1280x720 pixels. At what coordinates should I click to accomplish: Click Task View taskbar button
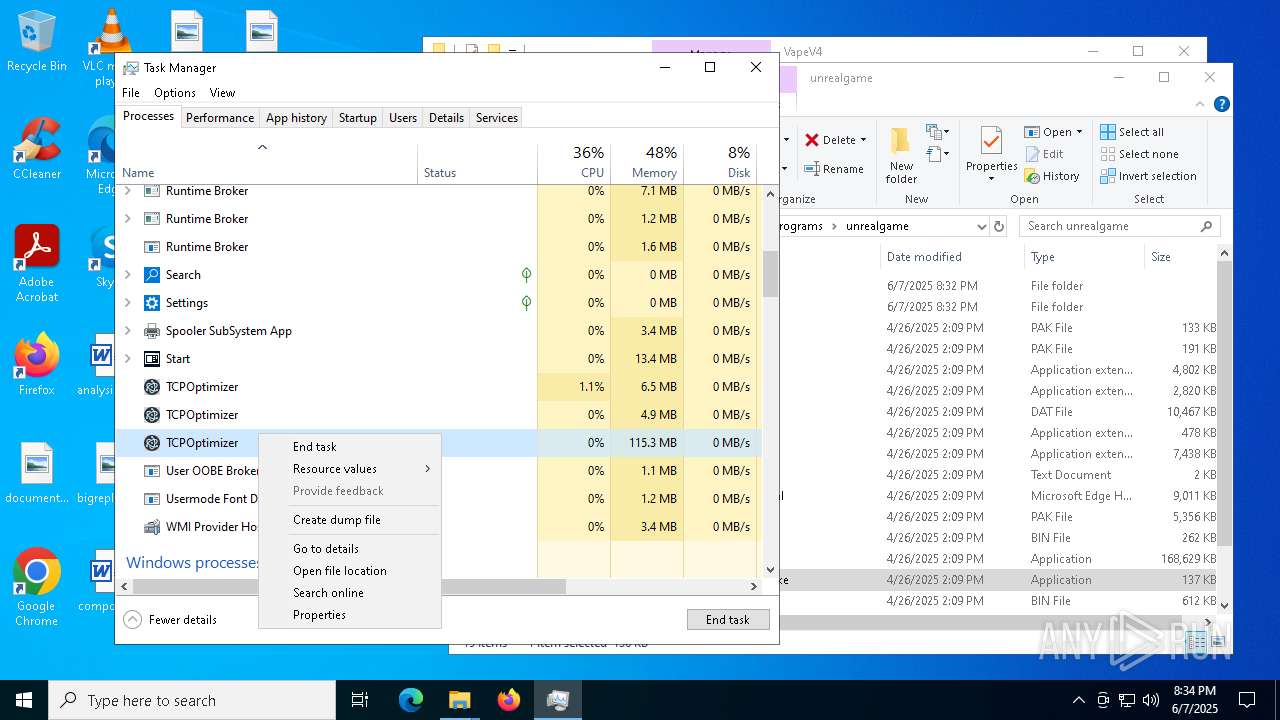(x=360, y=700)
